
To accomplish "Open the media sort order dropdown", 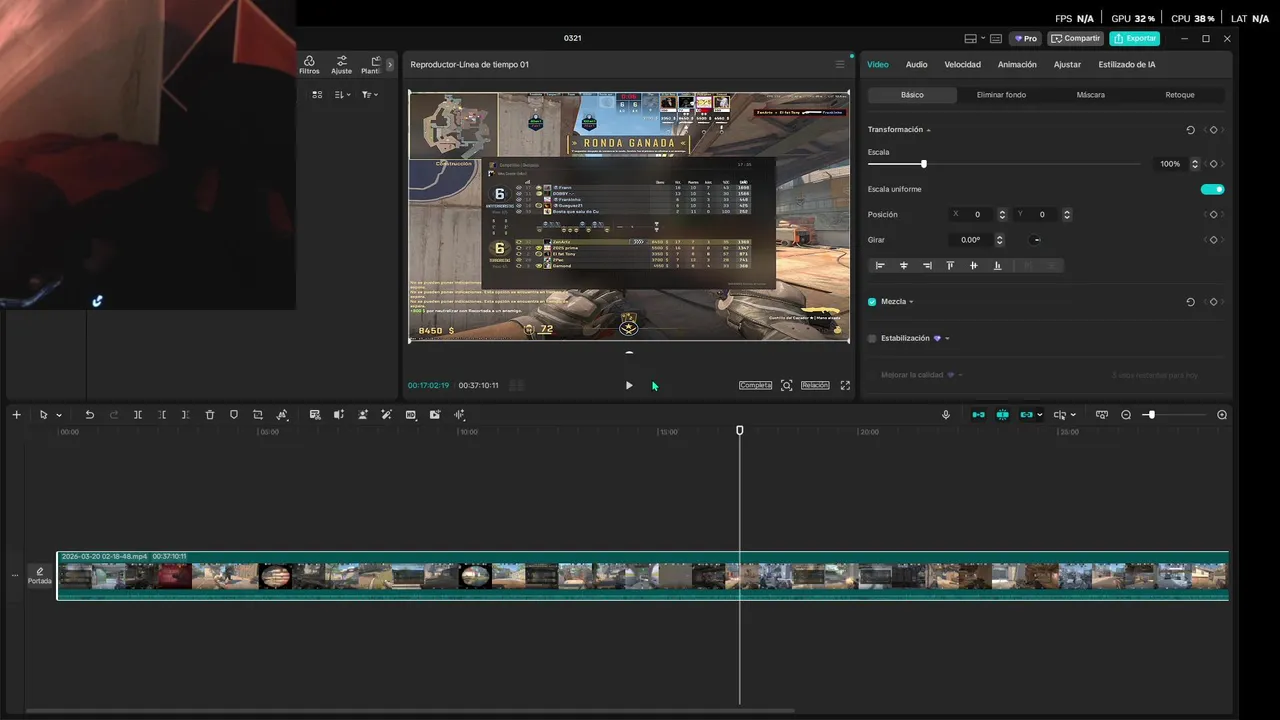I will pyautogui.click(x=342, y=95).
